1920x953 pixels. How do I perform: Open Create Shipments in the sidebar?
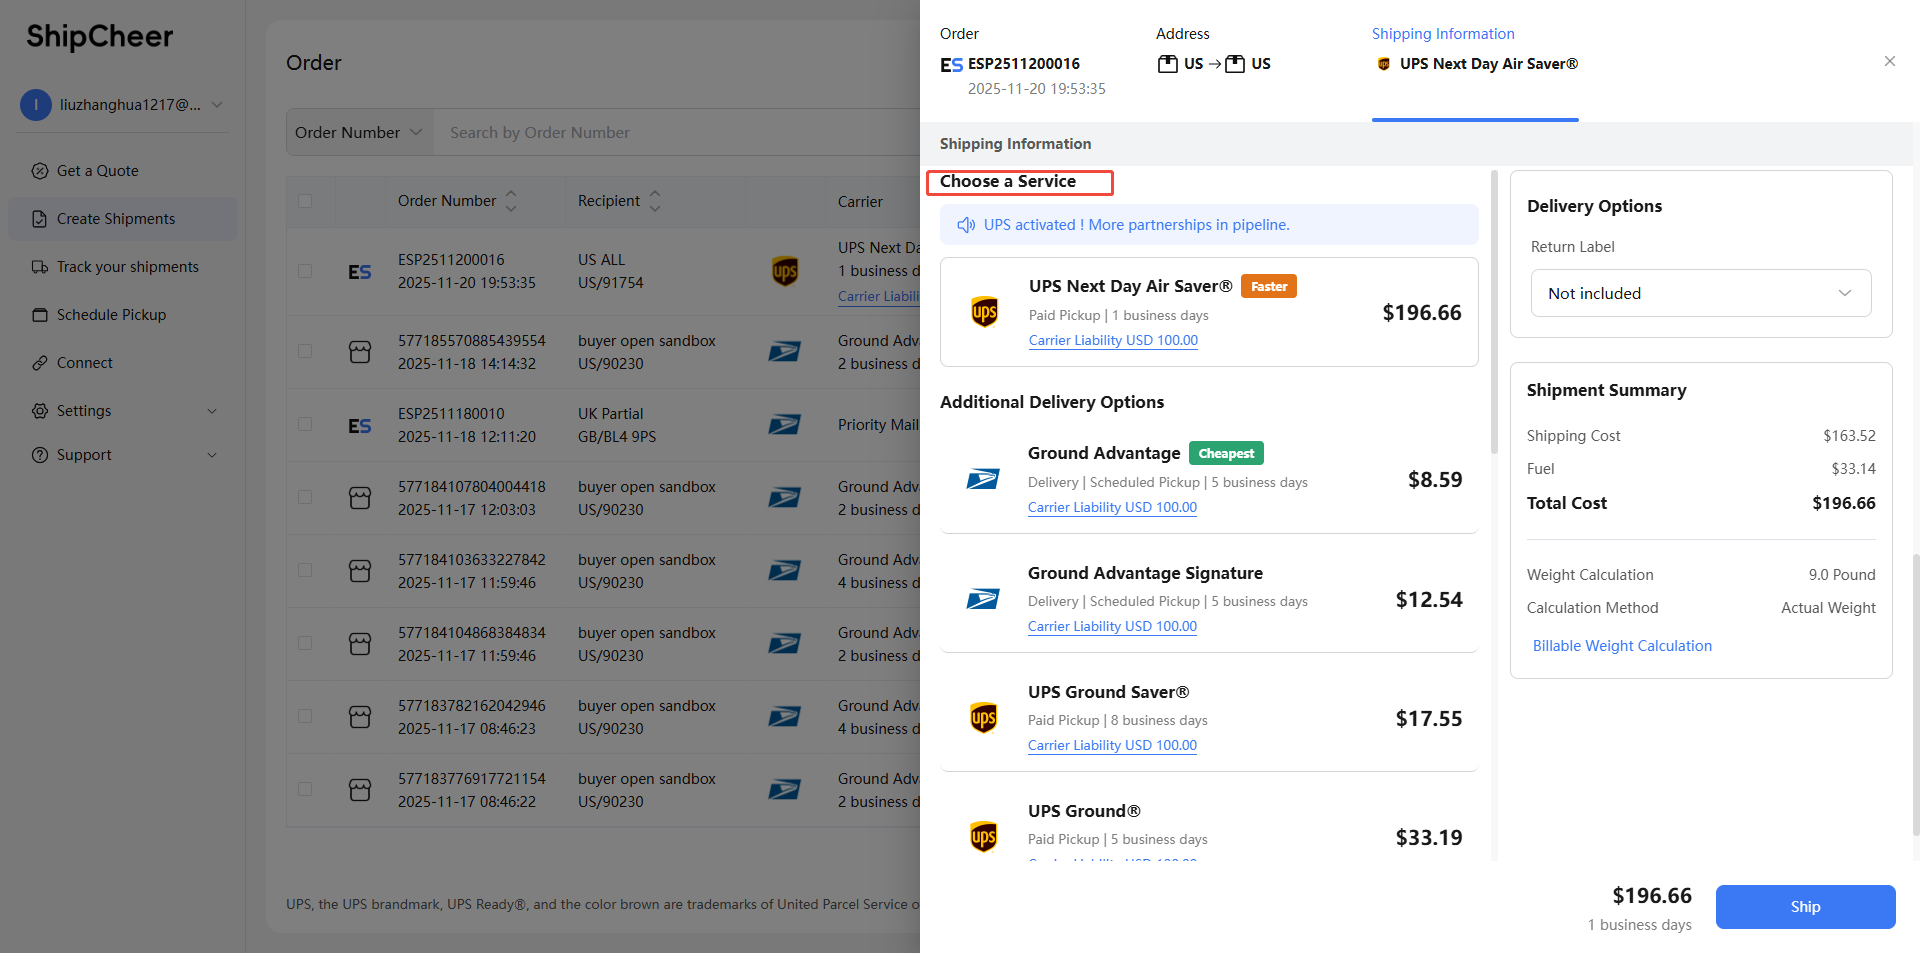coord(116,219)
